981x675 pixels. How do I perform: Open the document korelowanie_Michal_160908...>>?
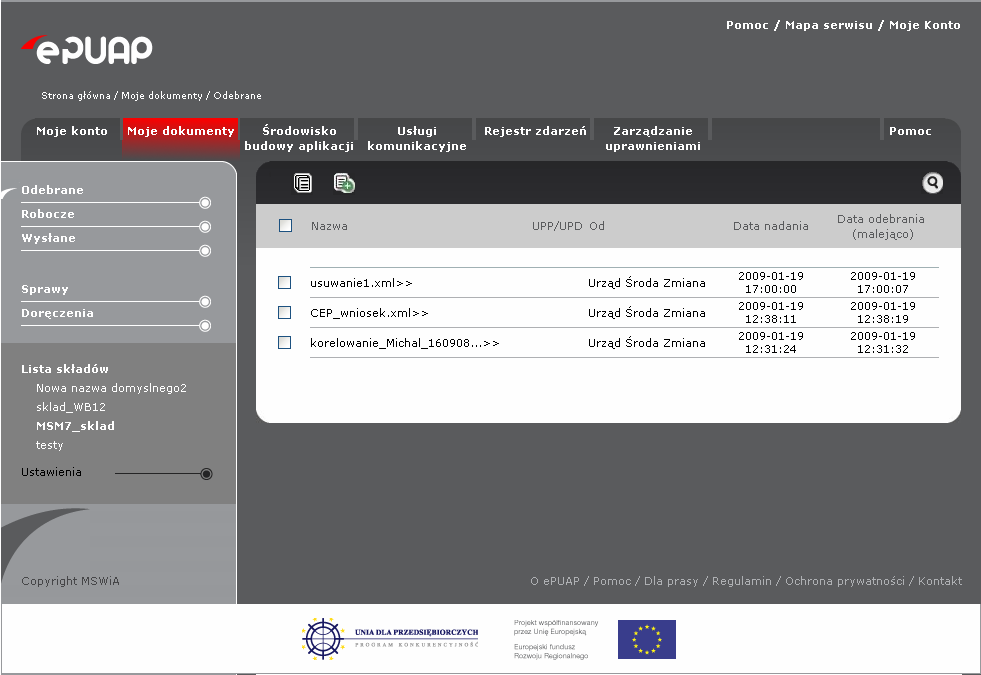405,343
